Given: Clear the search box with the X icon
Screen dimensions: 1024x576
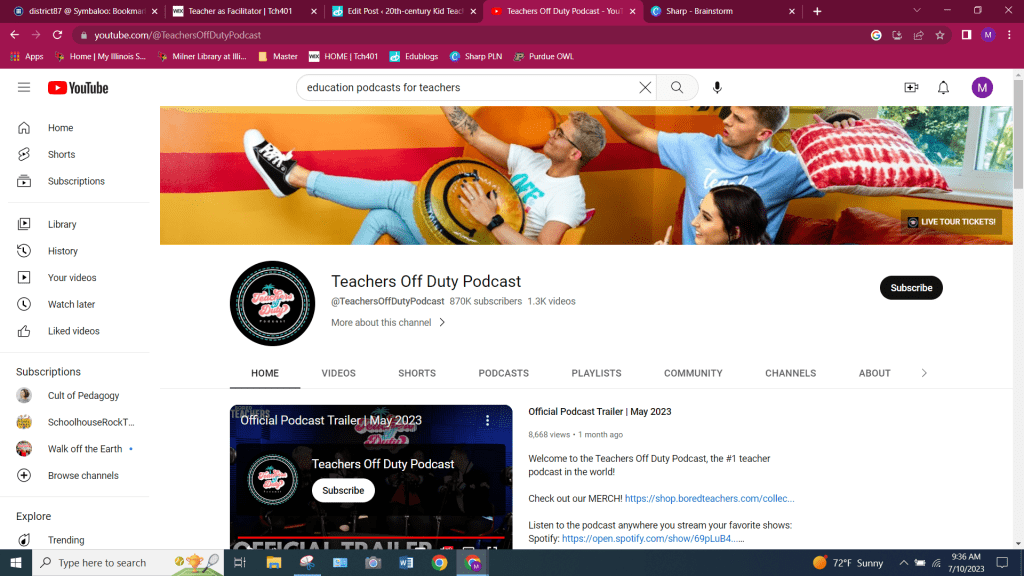Looking at the screenshot, I should [645, 88].
